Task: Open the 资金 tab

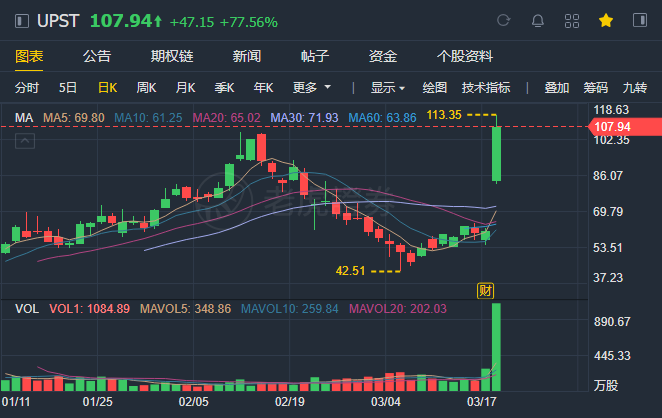Action: pos(383,56)
